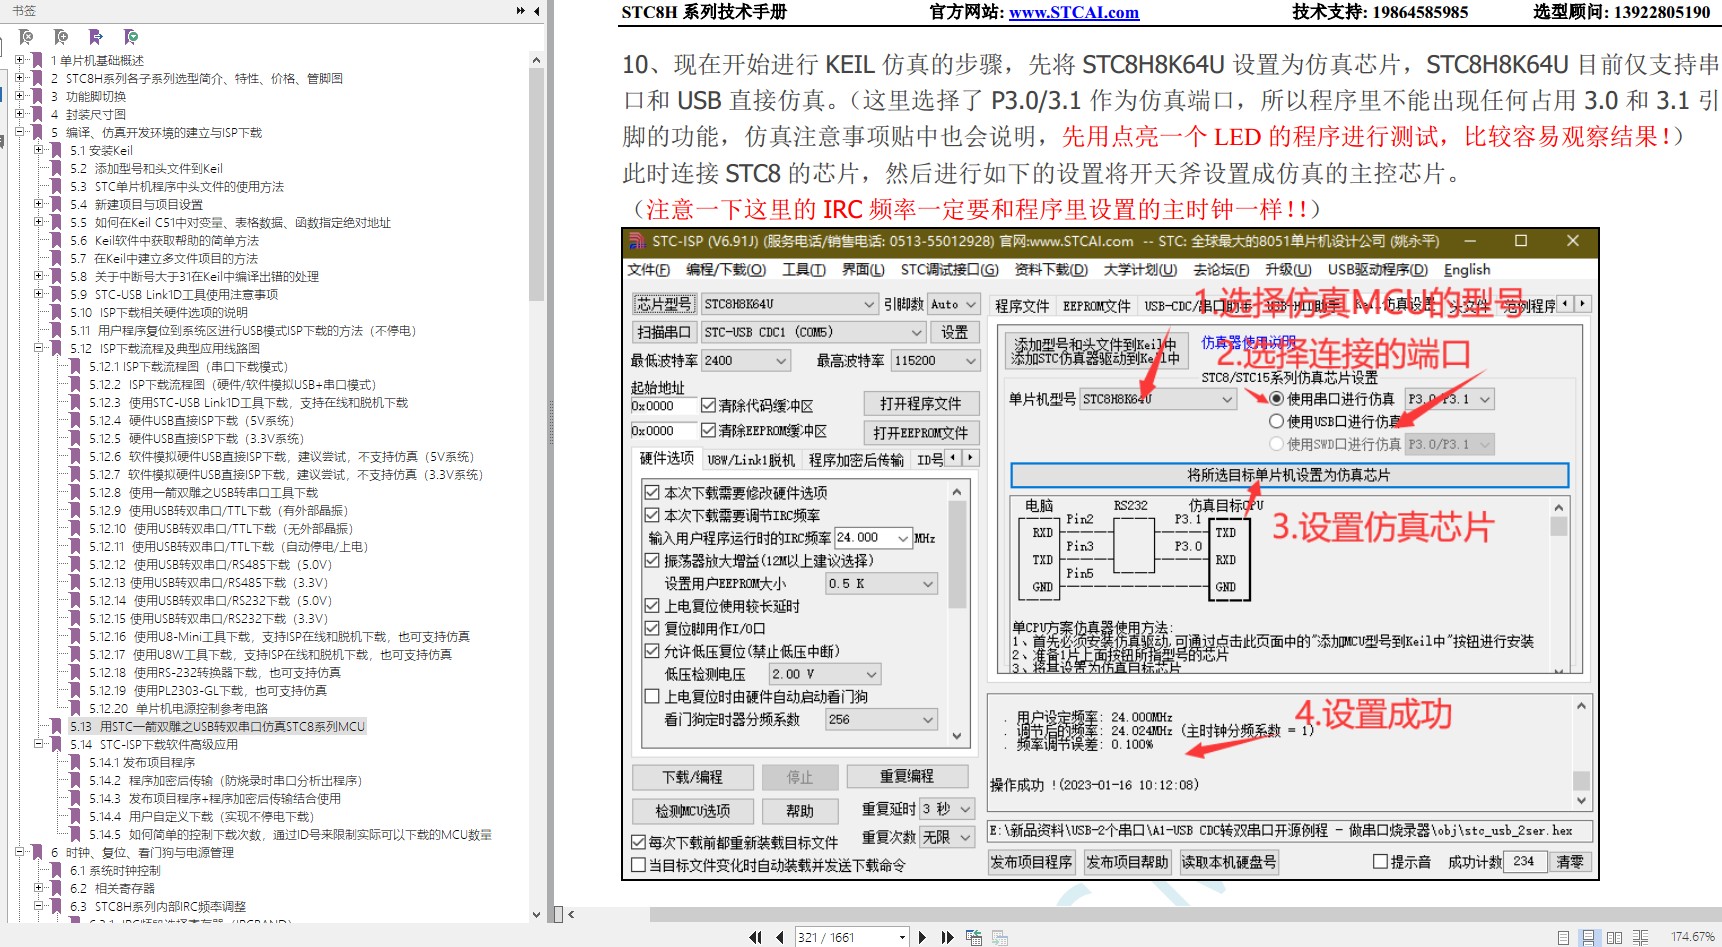Toggle '本次下载需要修改硬件选项' checkbox
The image size is (1722, 947).
(652, 492)
